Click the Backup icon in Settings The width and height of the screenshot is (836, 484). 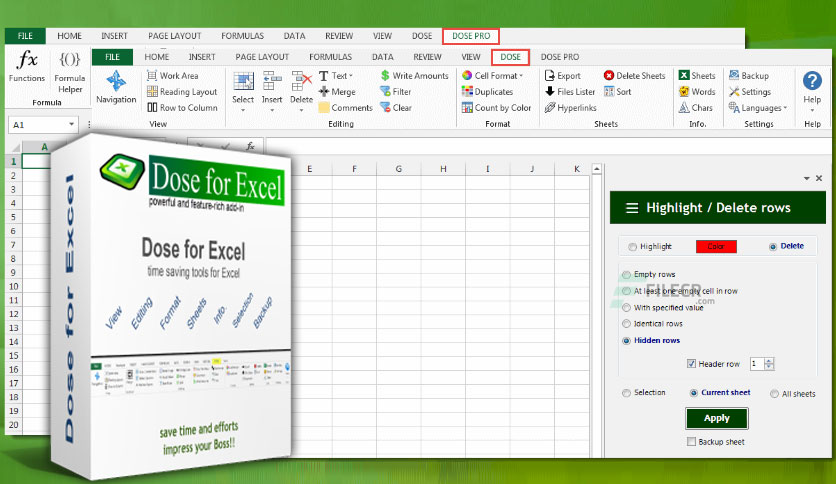pyautogui.click(x=734, y=75)
